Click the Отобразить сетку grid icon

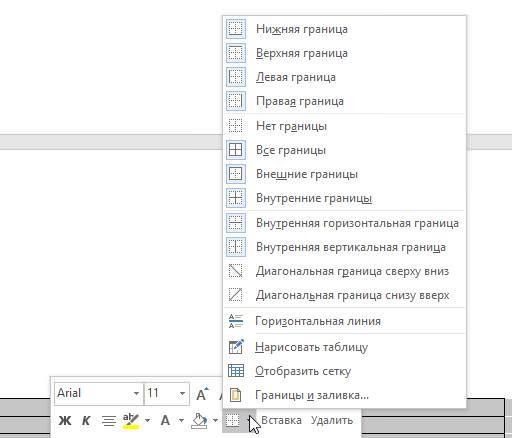point(236,371)
